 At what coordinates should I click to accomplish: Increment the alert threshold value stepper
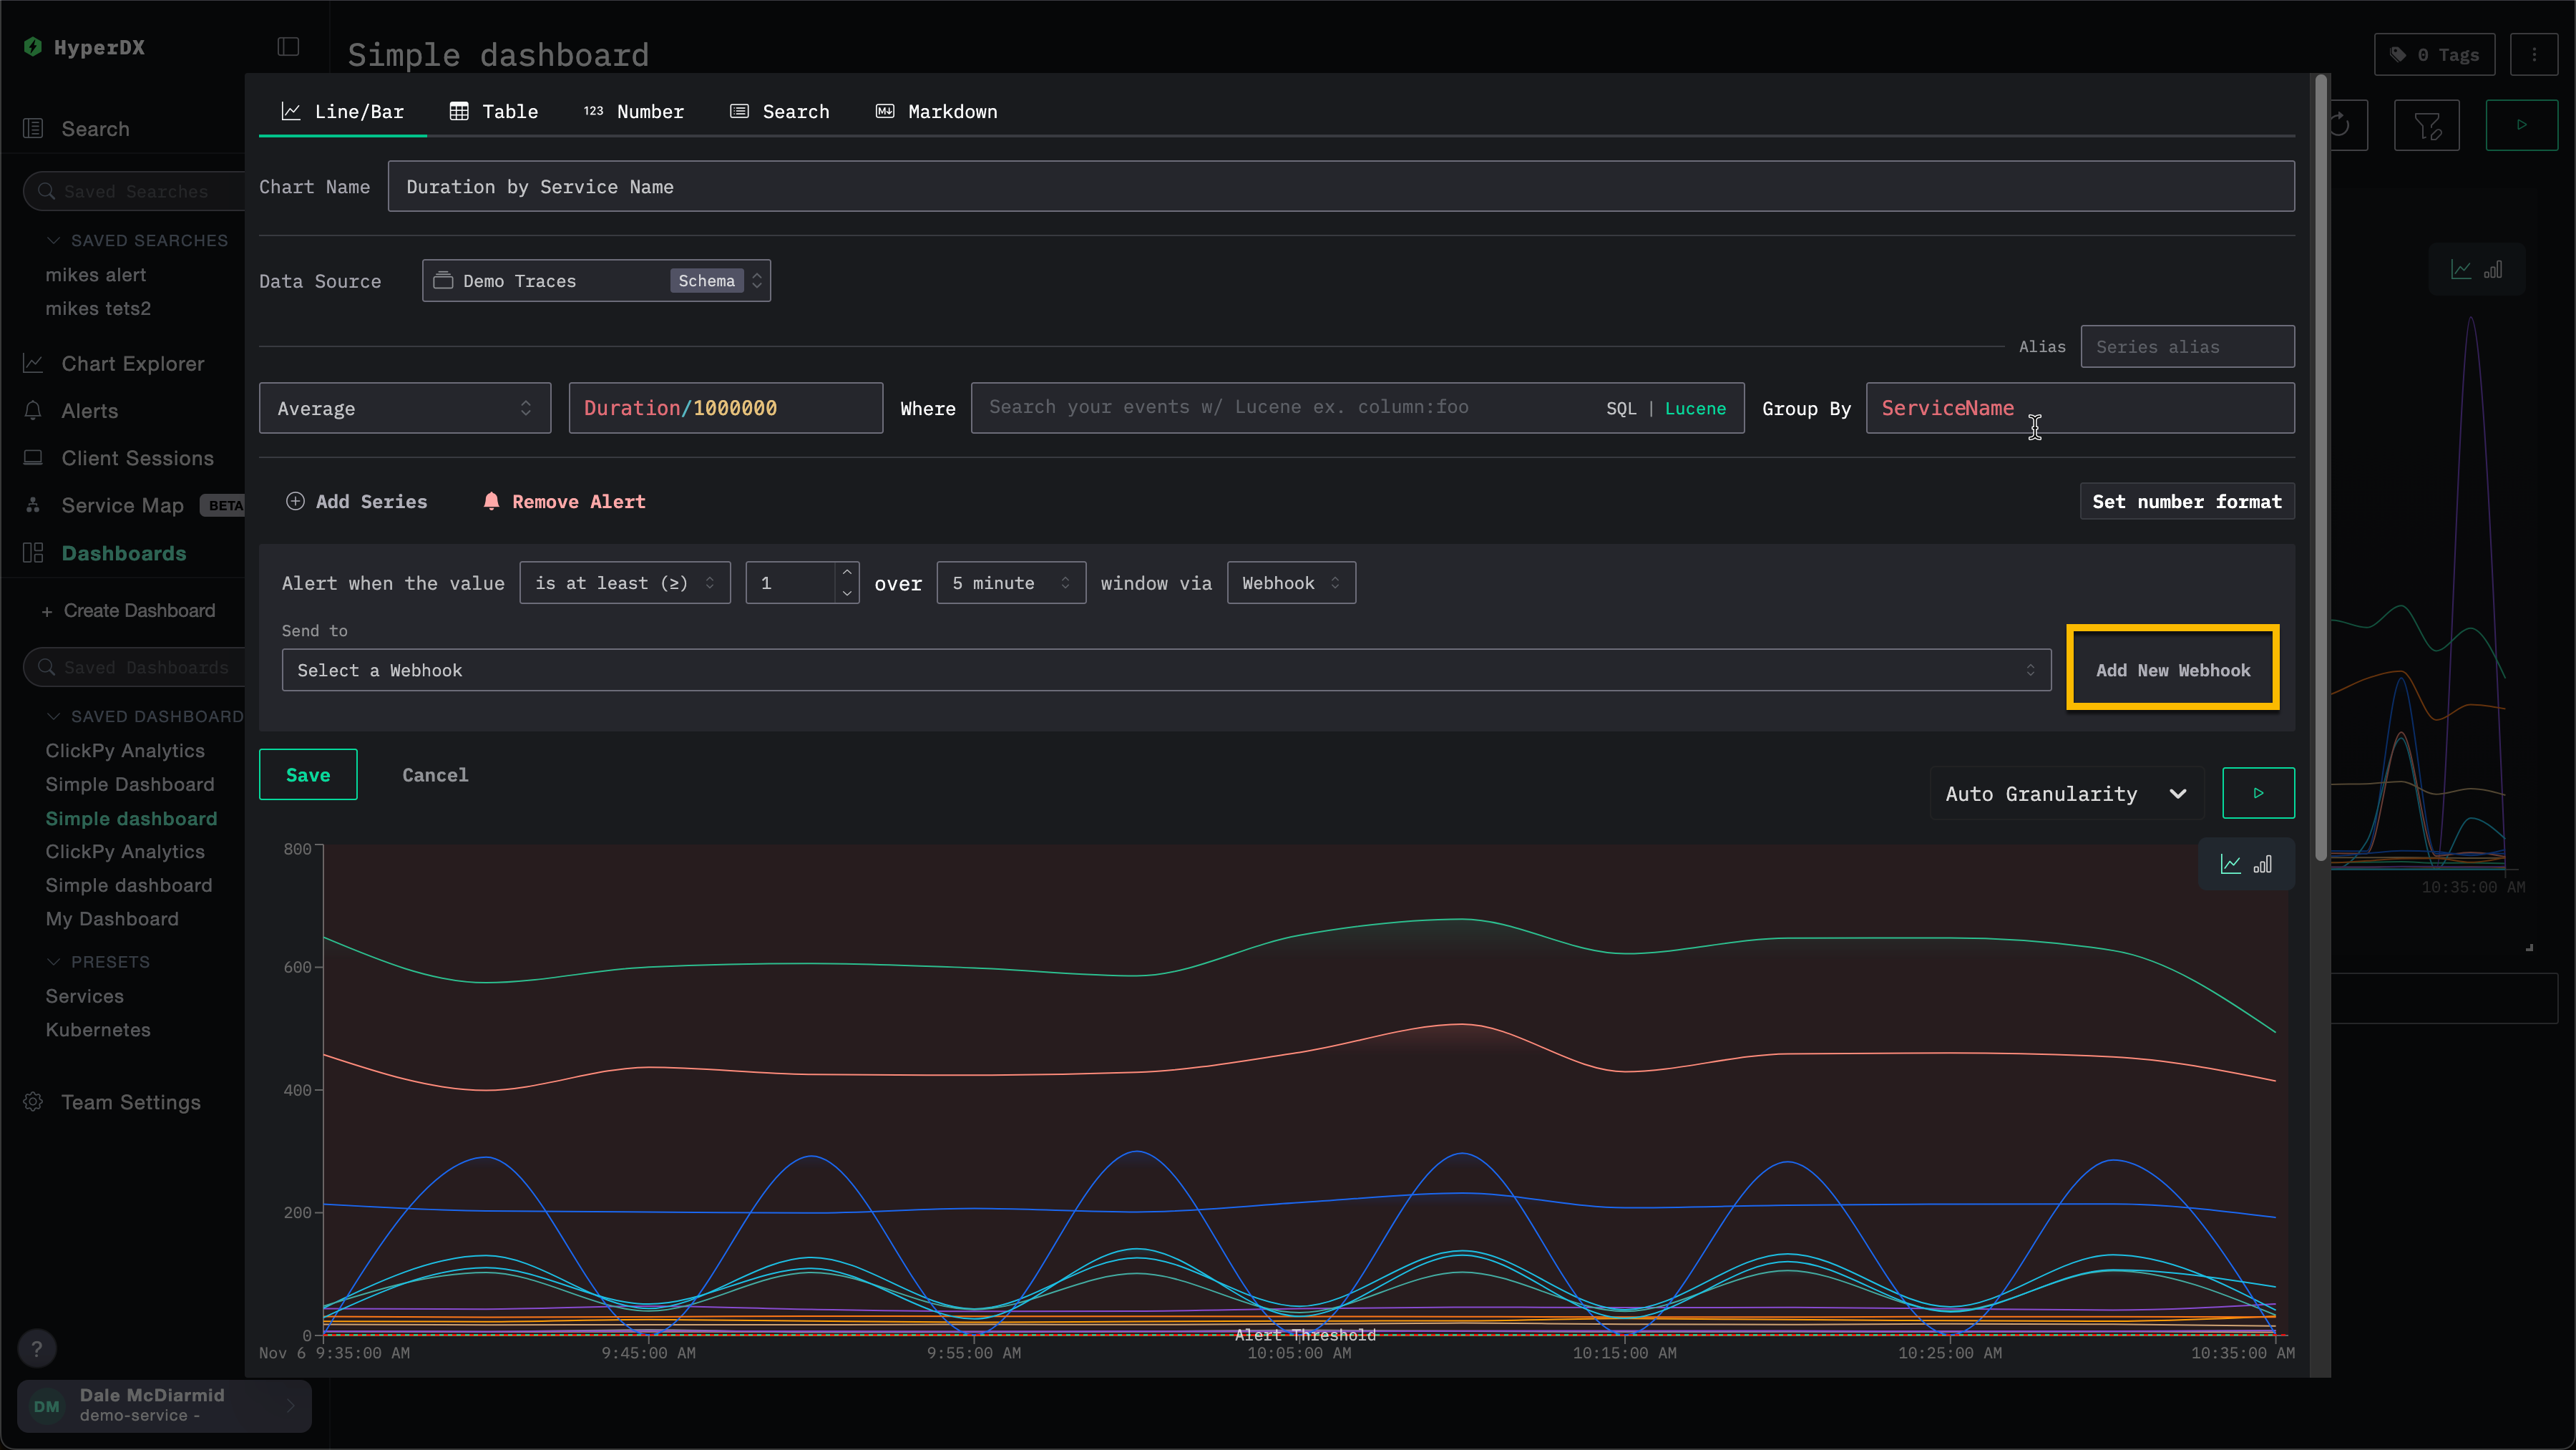[x=847, y=572]
